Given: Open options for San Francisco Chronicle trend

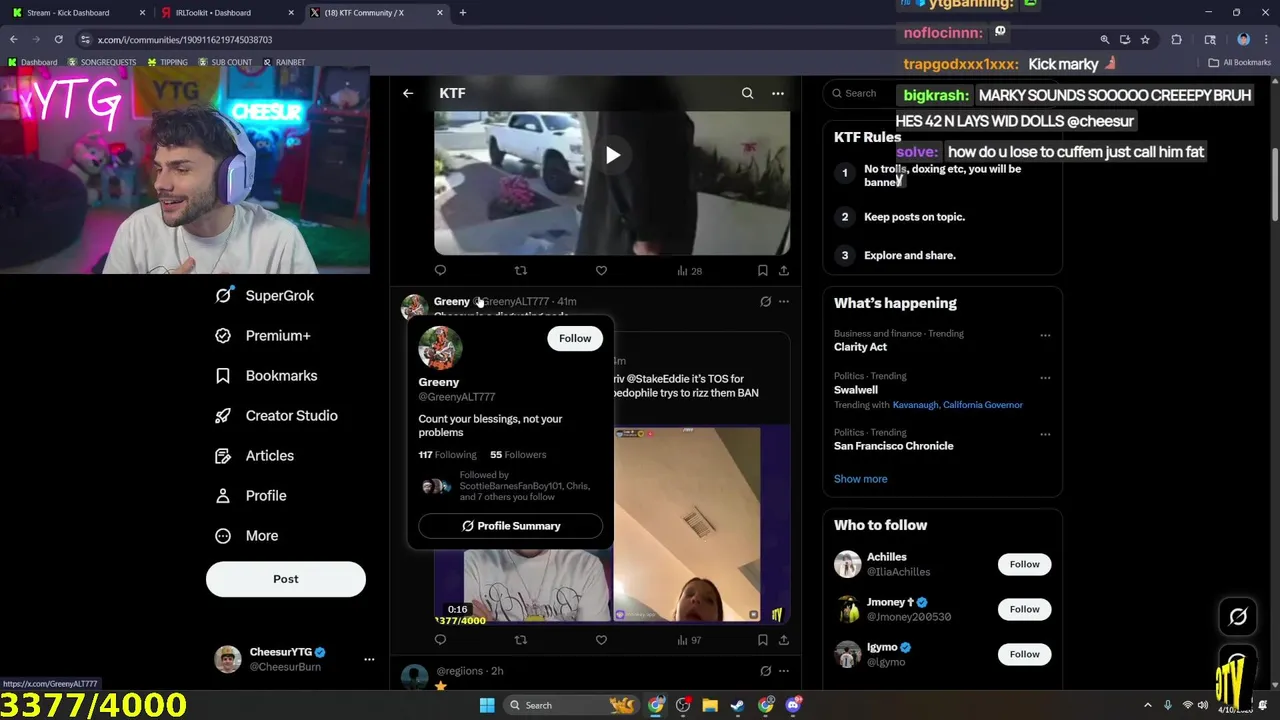Looking at the screenshot, I should tap(1045, 434).
